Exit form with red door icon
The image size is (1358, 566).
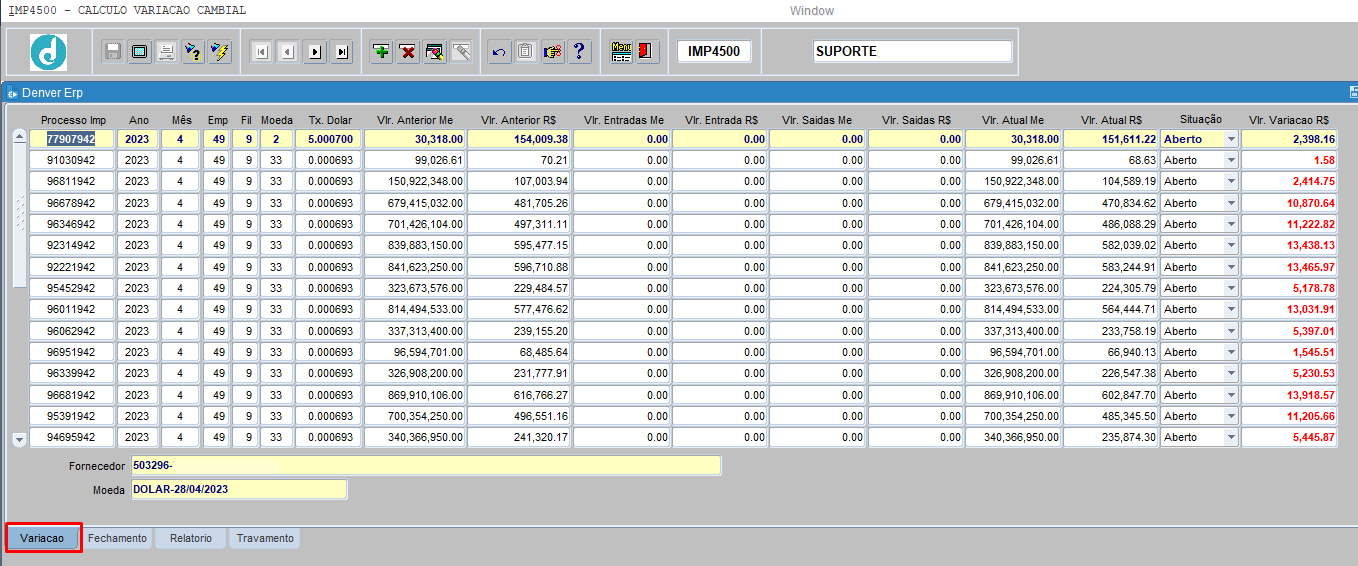[x=647, y=51]
